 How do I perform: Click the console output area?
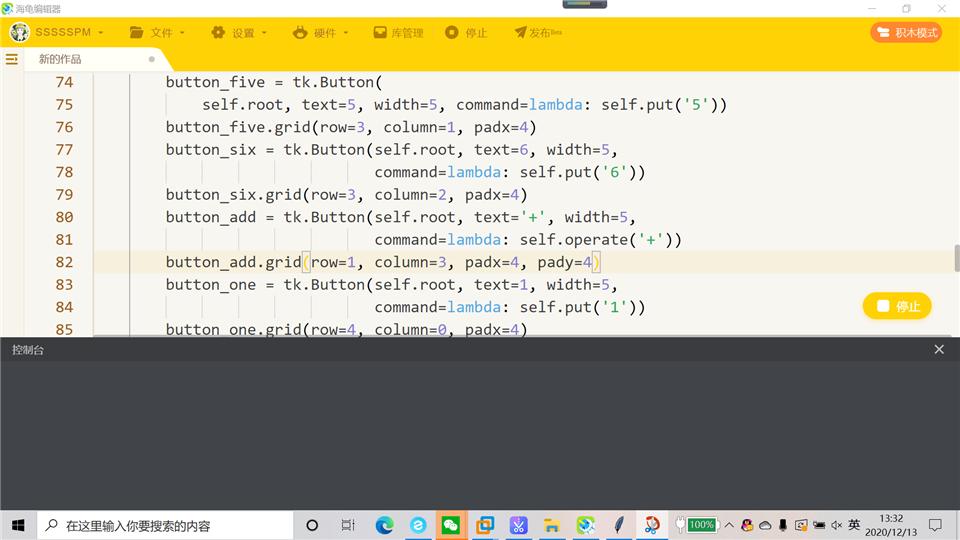point(480,435)
